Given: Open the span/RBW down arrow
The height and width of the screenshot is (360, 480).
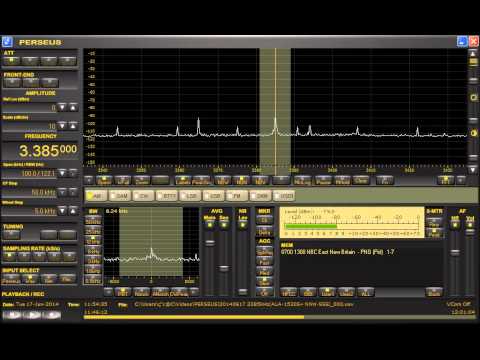Looking at the screenshot, I should 62,173.
